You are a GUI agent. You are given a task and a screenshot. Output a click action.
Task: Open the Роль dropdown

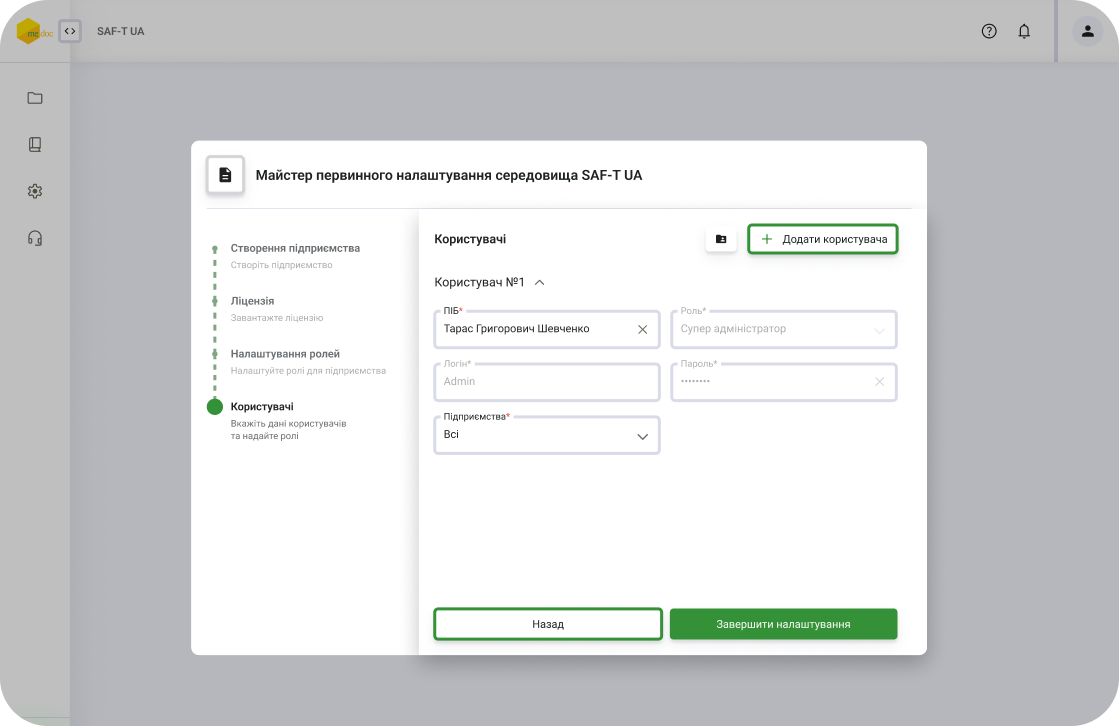click(x=783, y=329)
